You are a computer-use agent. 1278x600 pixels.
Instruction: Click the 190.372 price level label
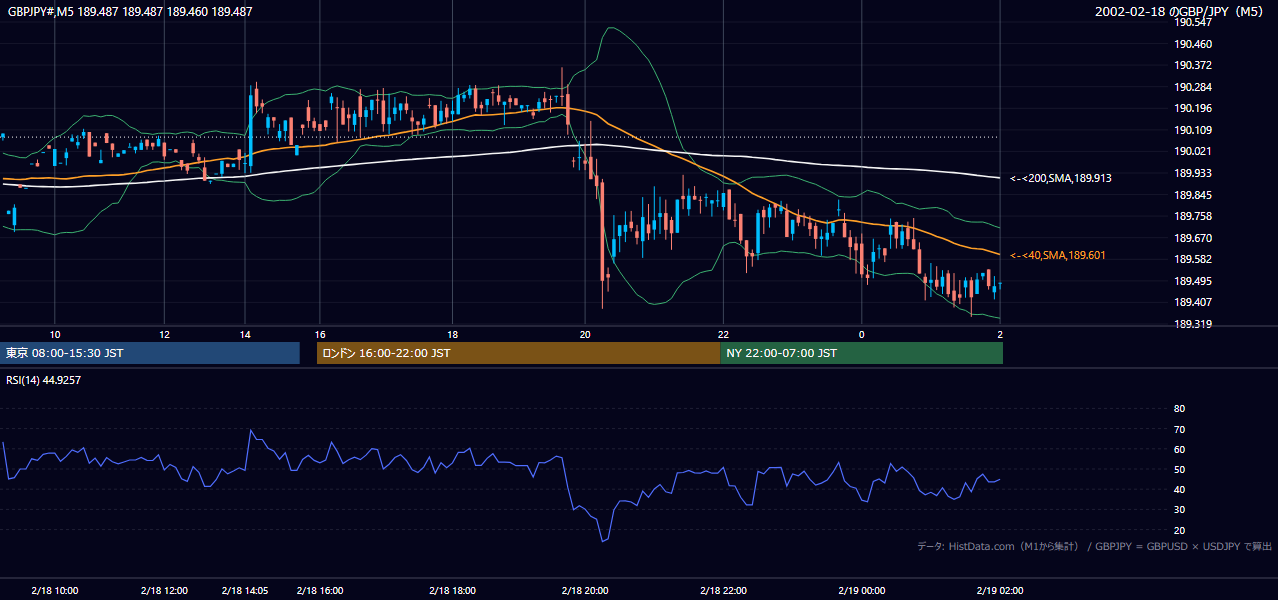pyautogui.click(x=1193, y=65)
